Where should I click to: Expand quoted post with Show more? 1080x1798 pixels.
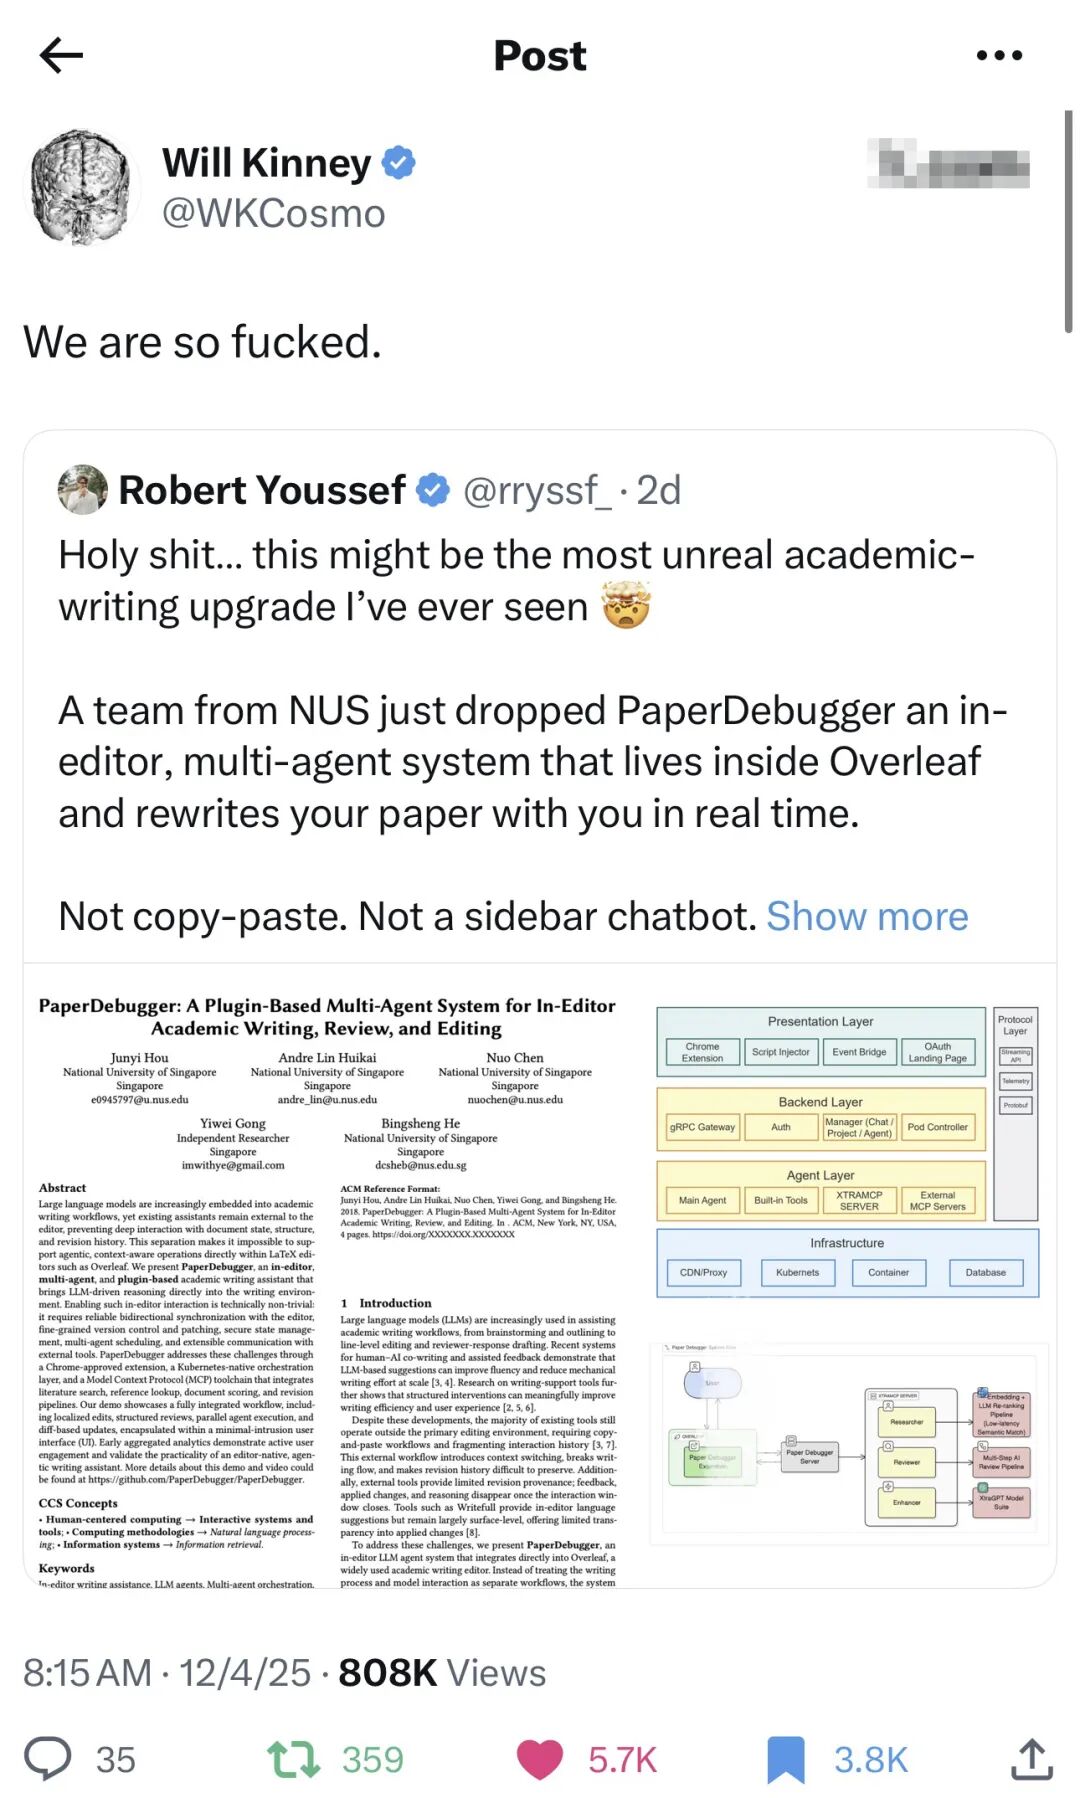click(x=867, y=916)
